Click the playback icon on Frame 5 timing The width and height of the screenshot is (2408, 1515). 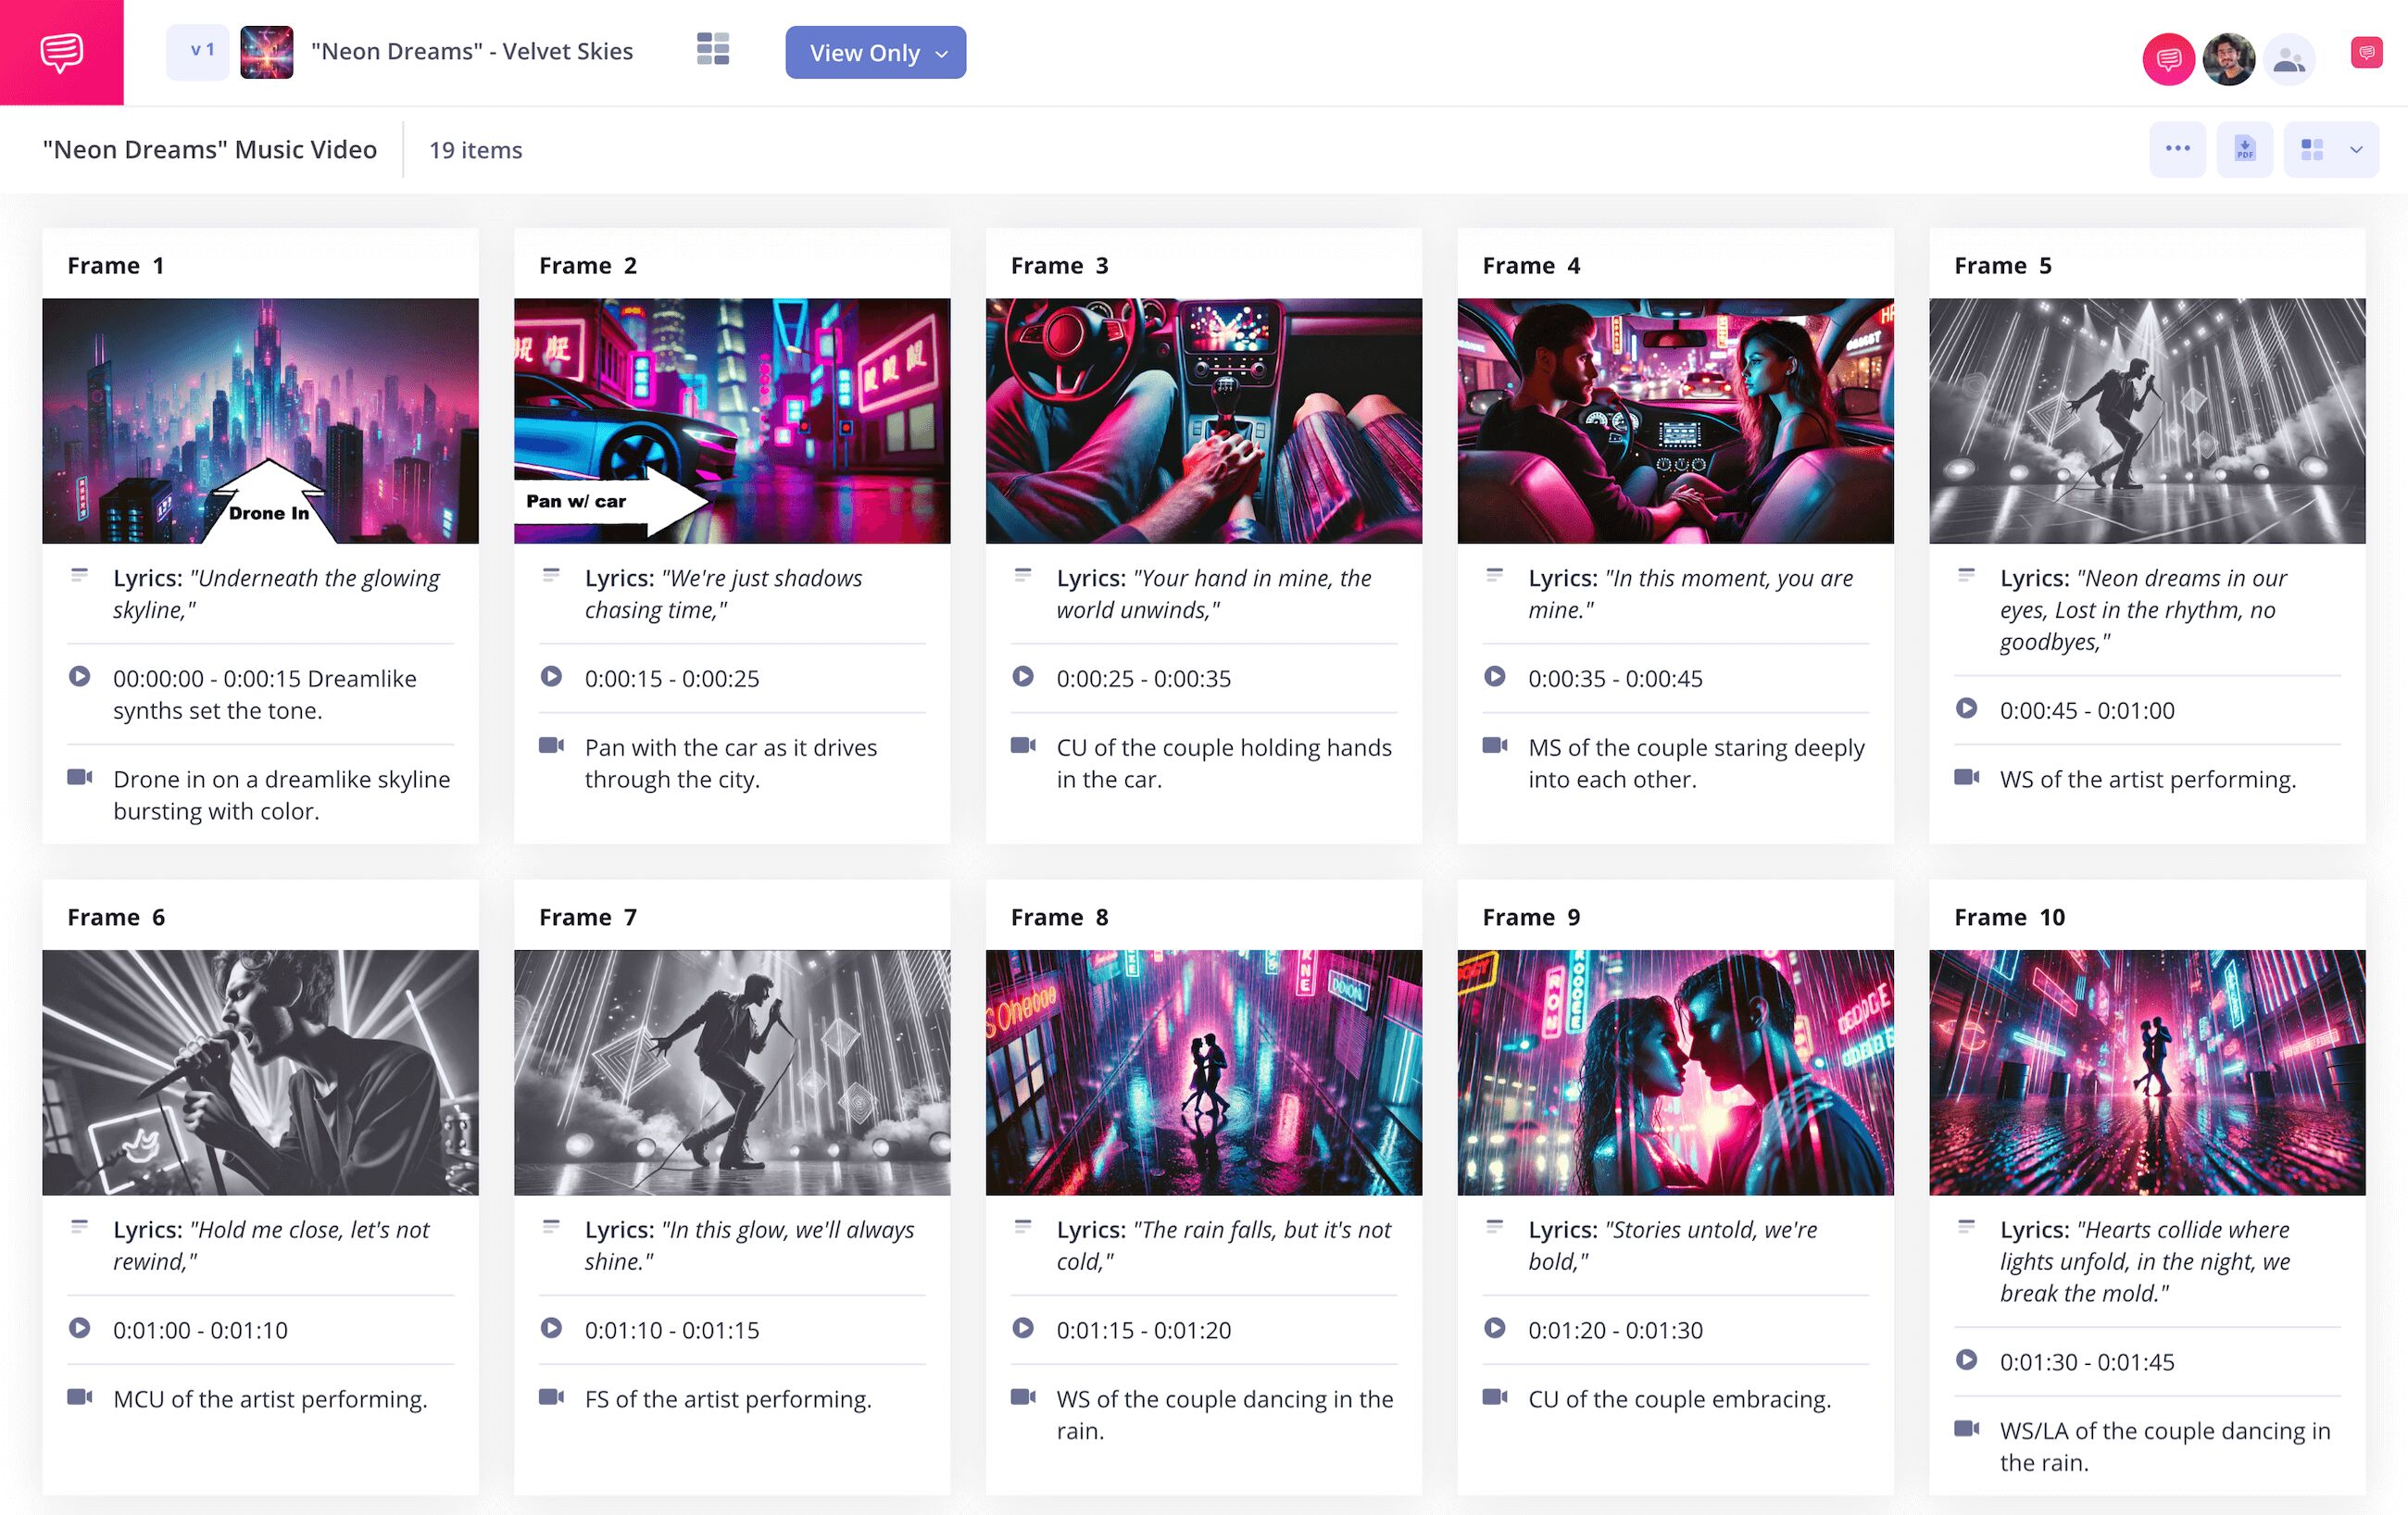click(x=1968, y=709)
